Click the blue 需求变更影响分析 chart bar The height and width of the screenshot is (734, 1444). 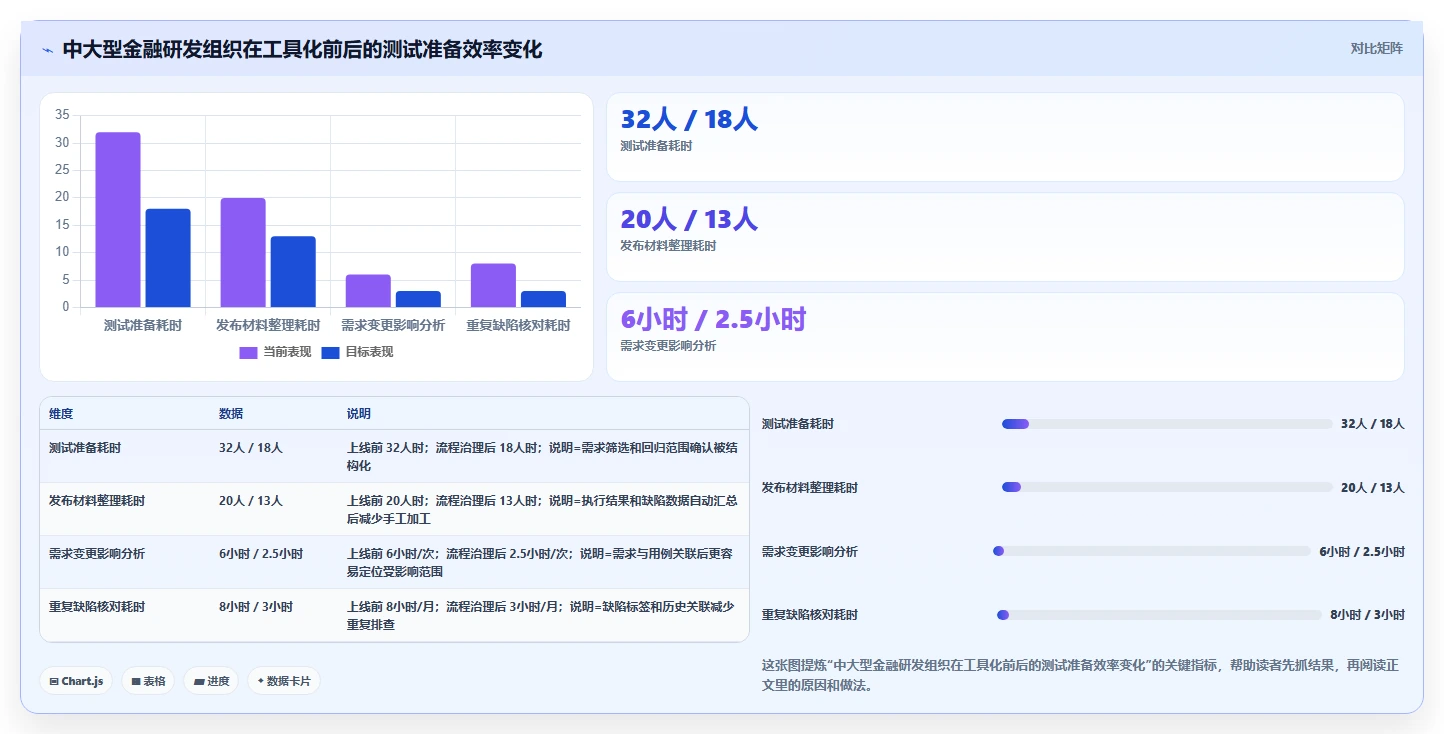tap(418, 299)
